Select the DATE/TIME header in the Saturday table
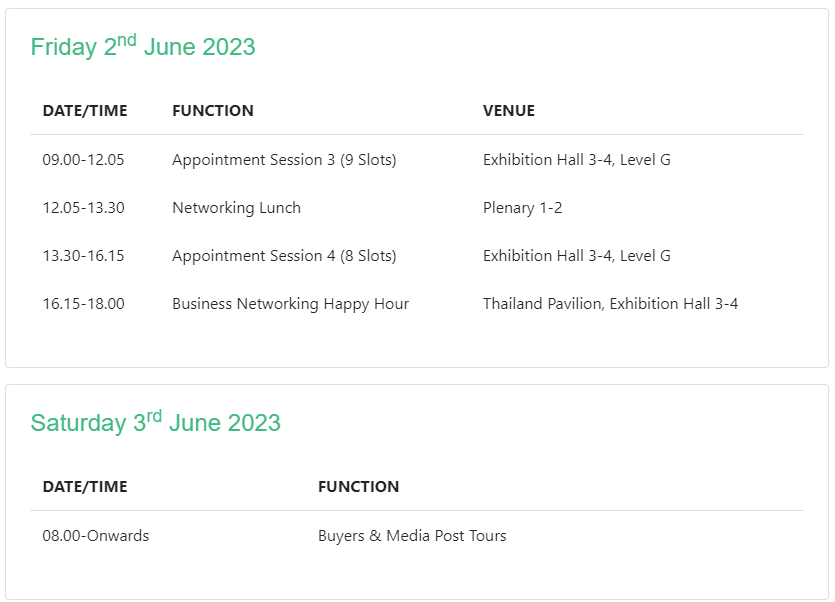The image size is (835, 602). click(x=85, y=486)
